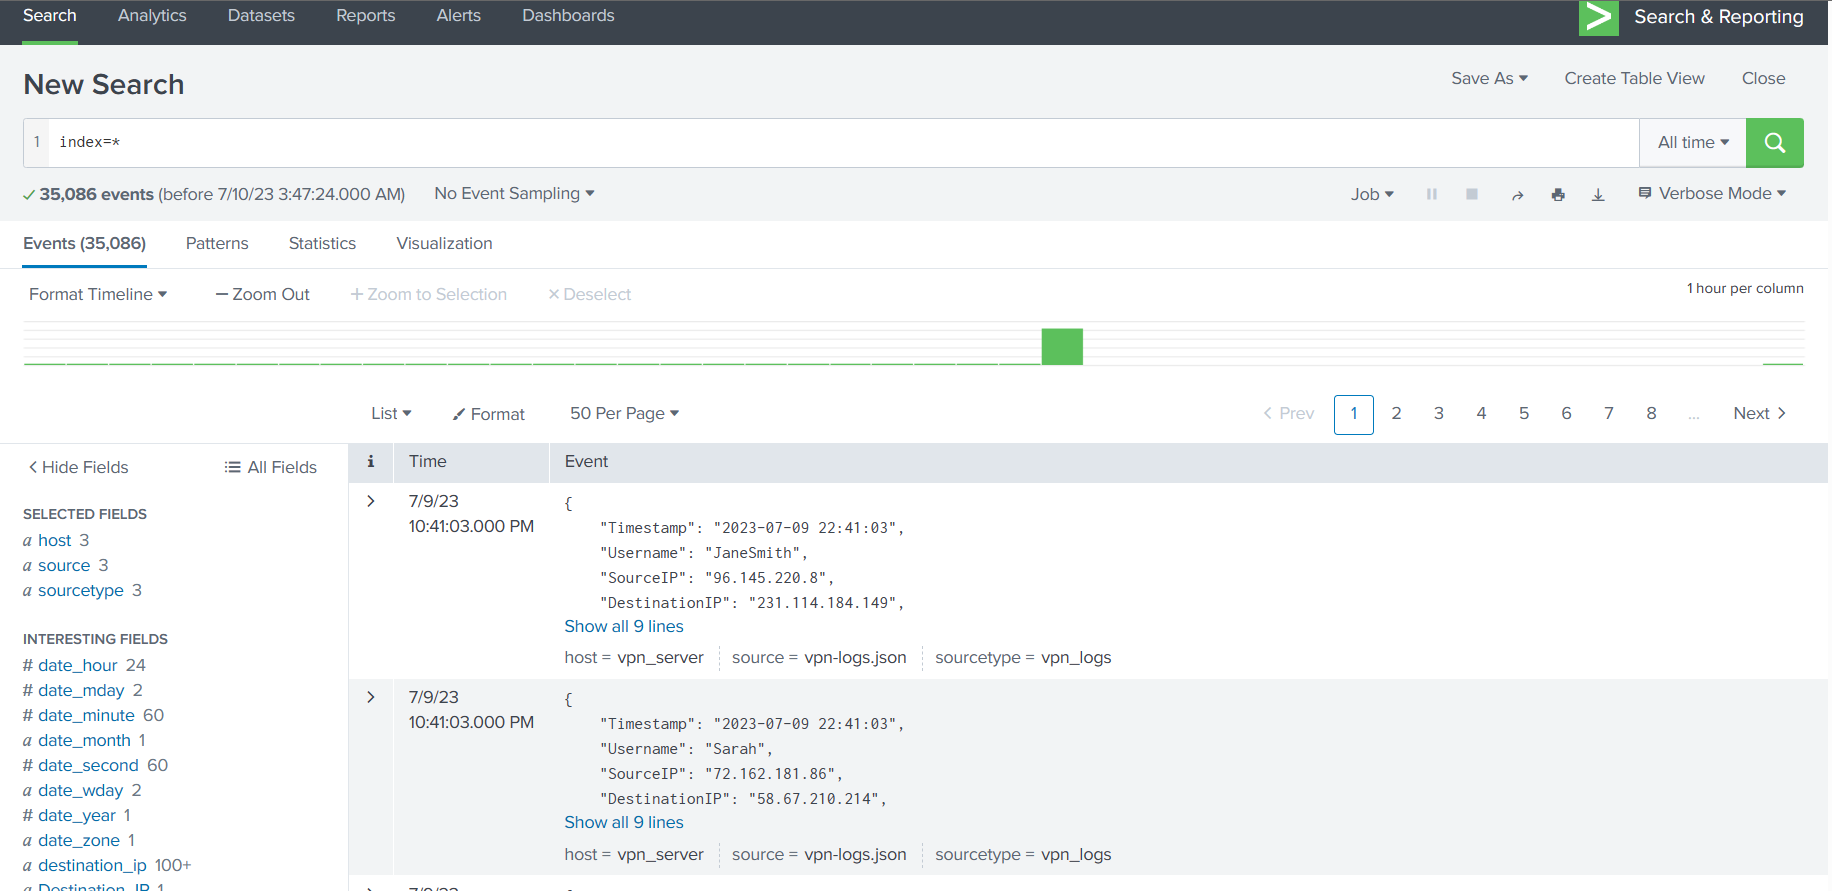Go to the Next results page
Viewport: 1832px width, 891px height.
[1759, 414]
